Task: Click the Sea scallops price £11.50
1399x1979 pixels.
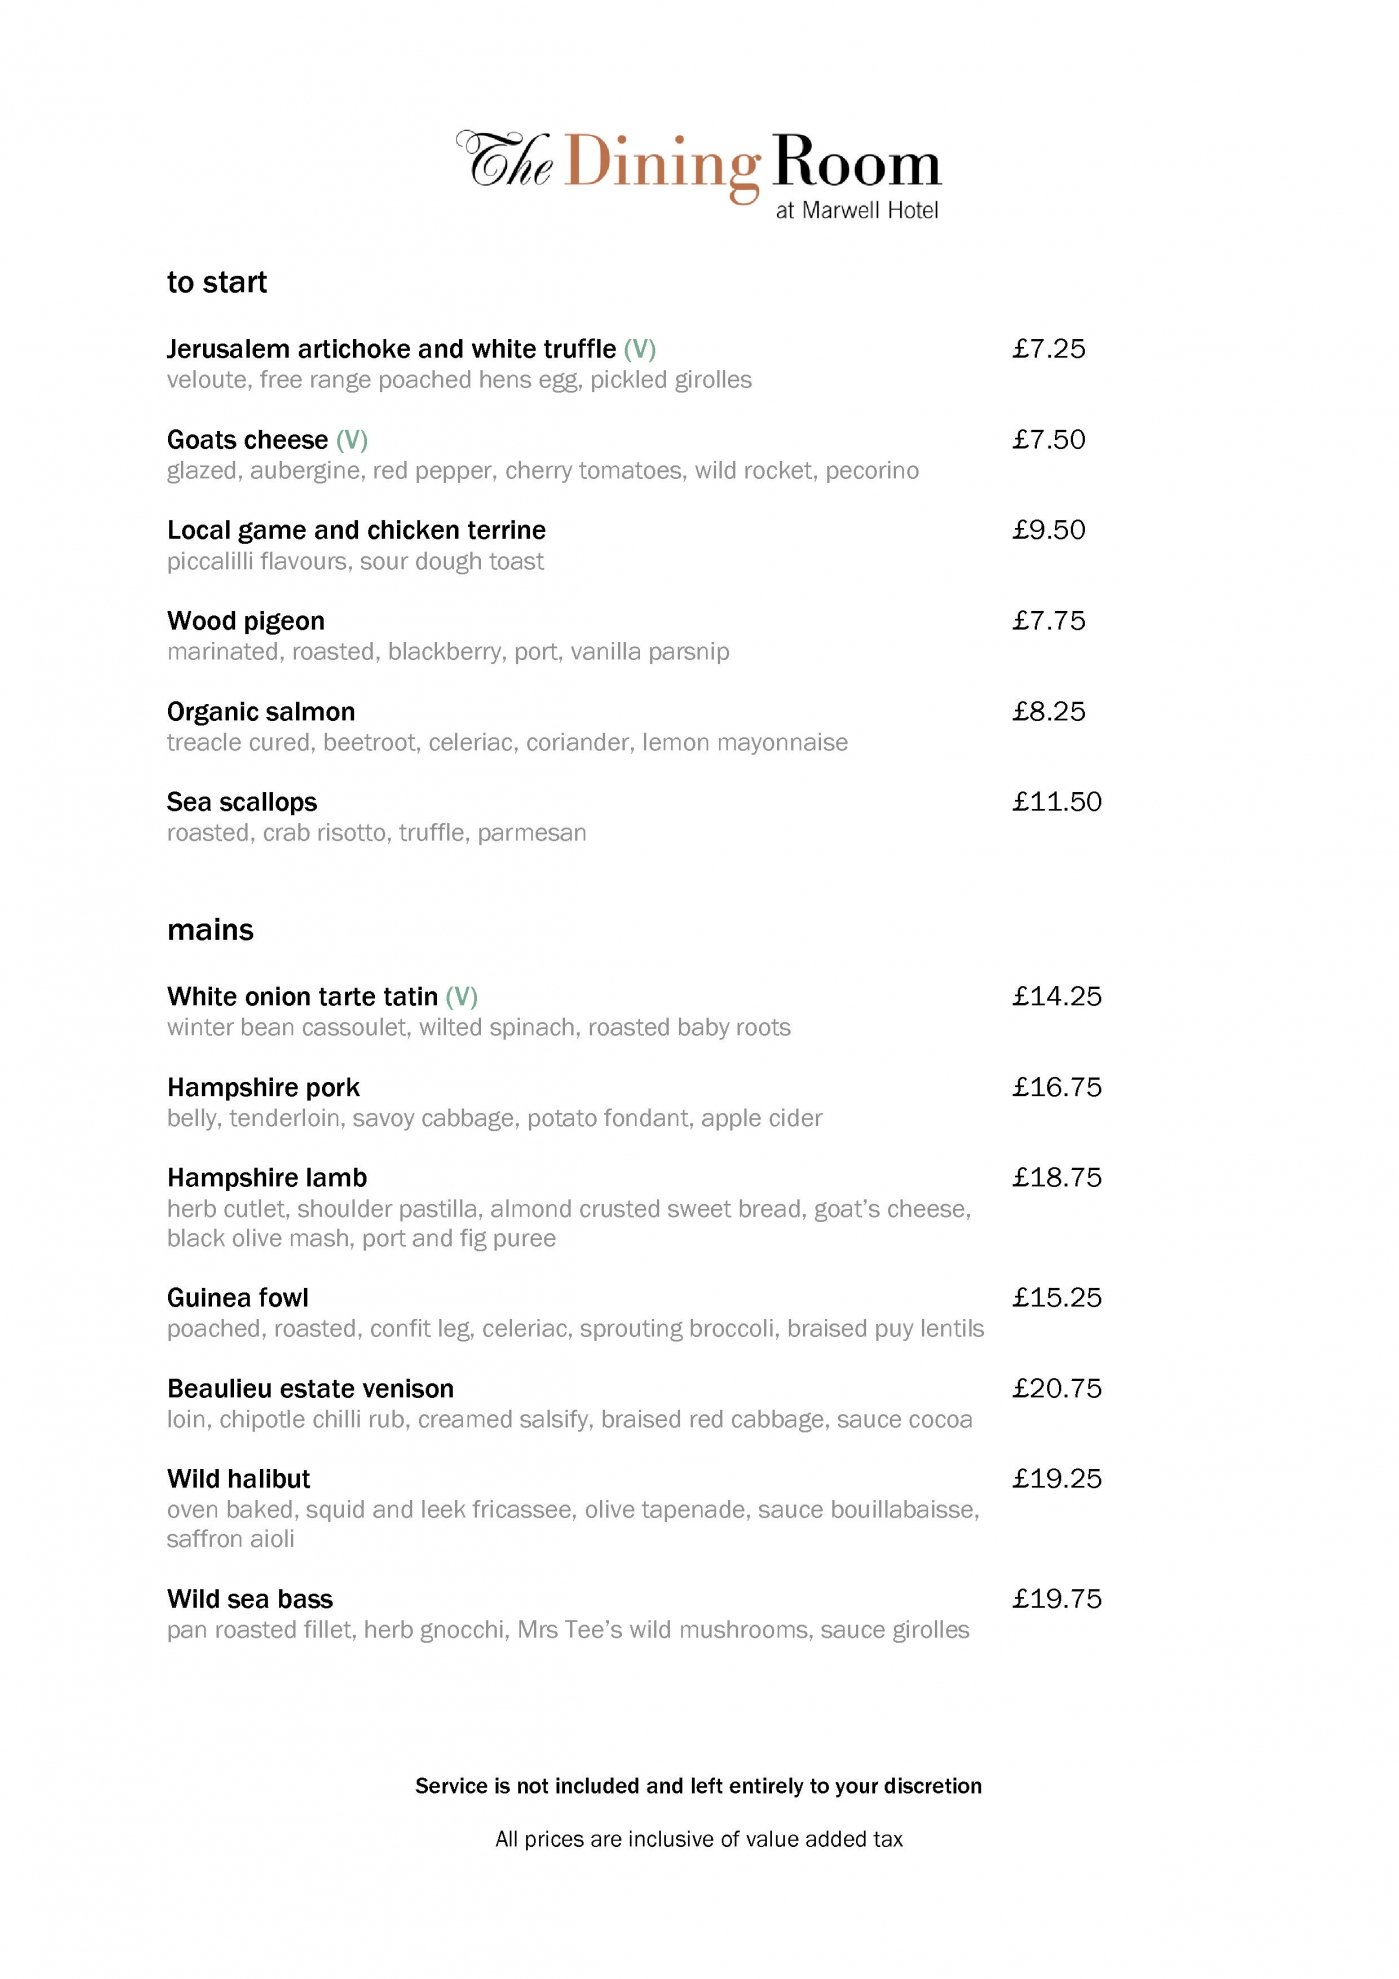Action: (x=1056, y=802)
